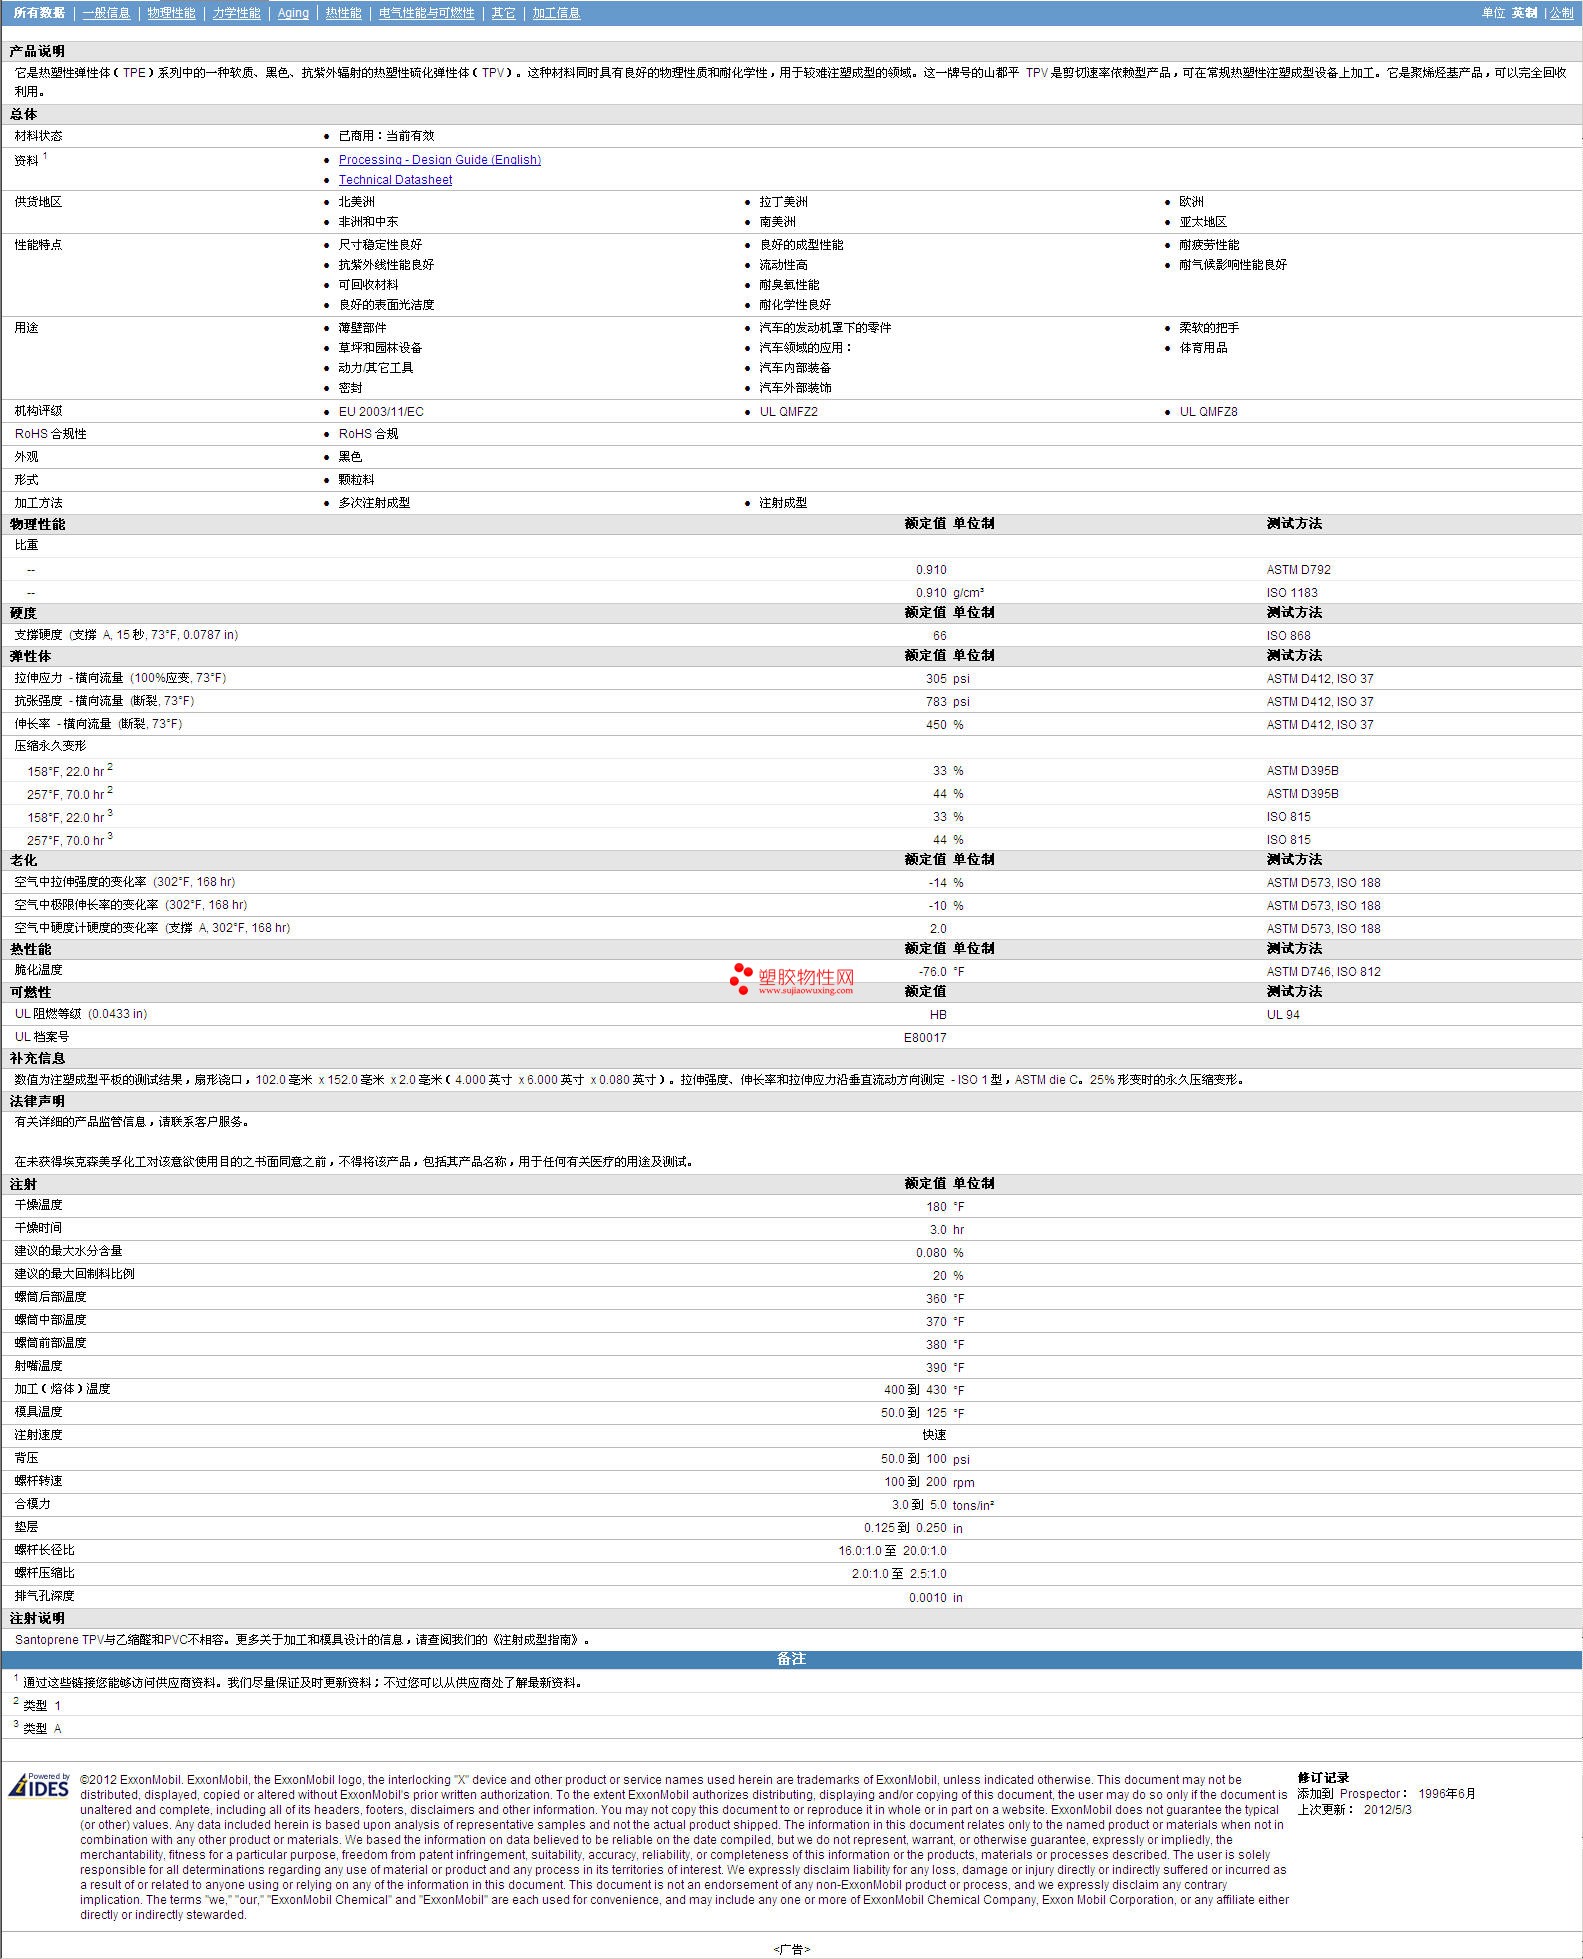The width and height of the screenshot is (1583, 1959).
Task: Select the UL QMFZ8 rating text
Action: tap(1208, 412)
